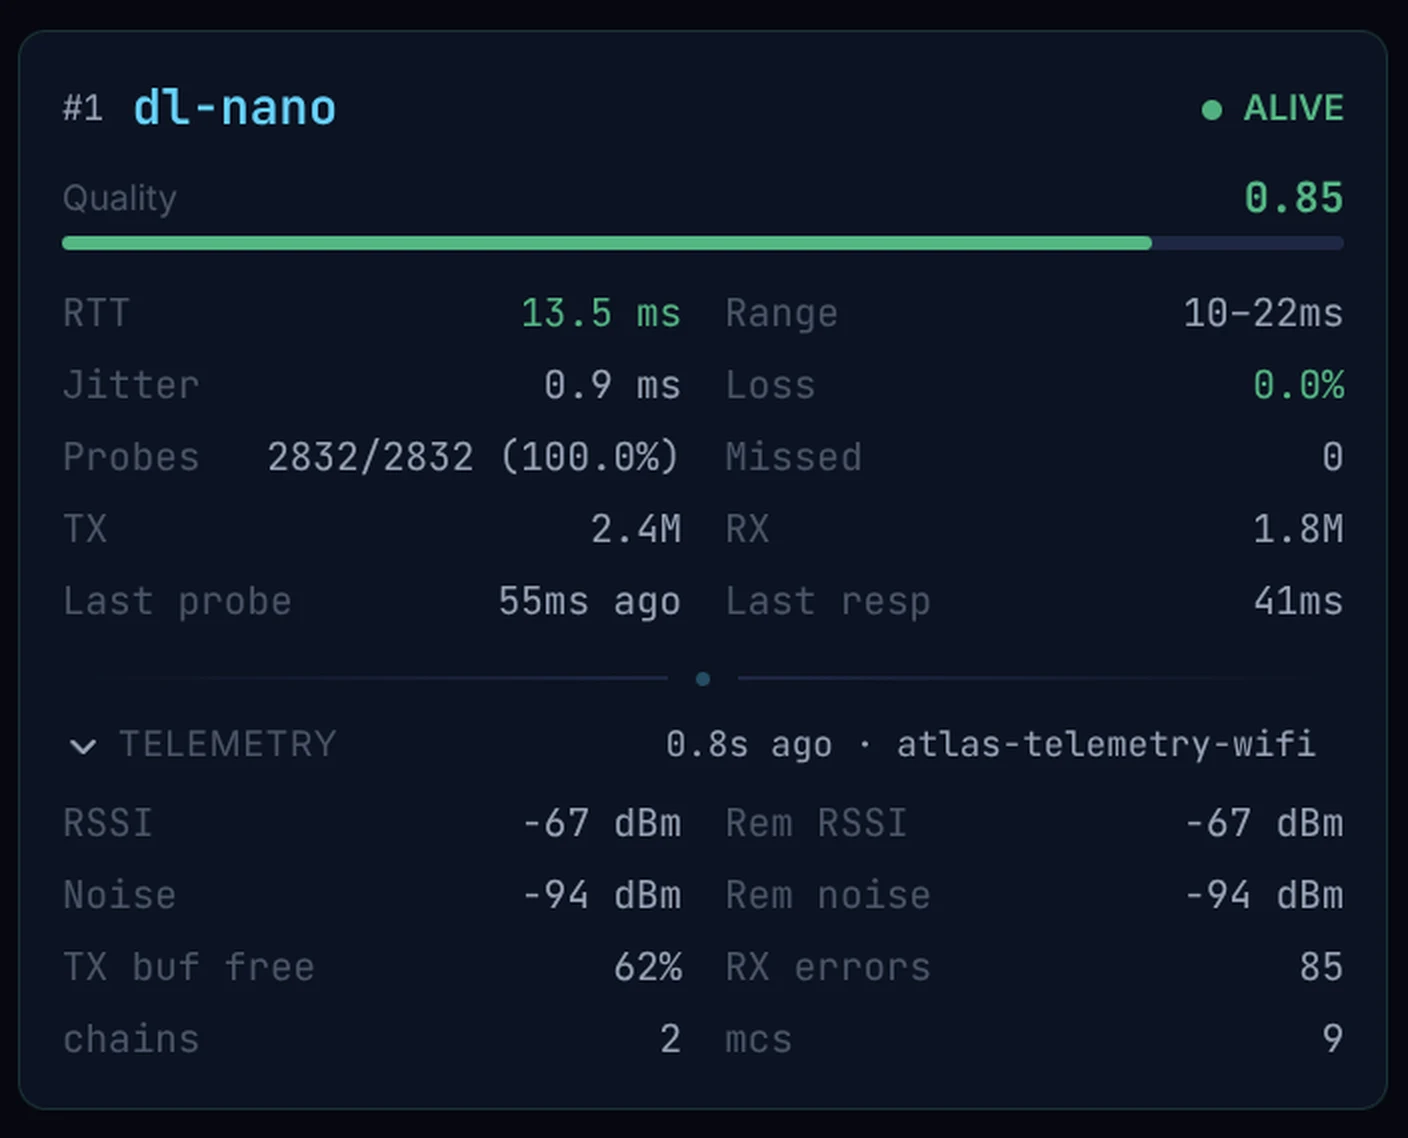Click the green ALIVE status dot

pyautogui.click(x=1211, y=109)
